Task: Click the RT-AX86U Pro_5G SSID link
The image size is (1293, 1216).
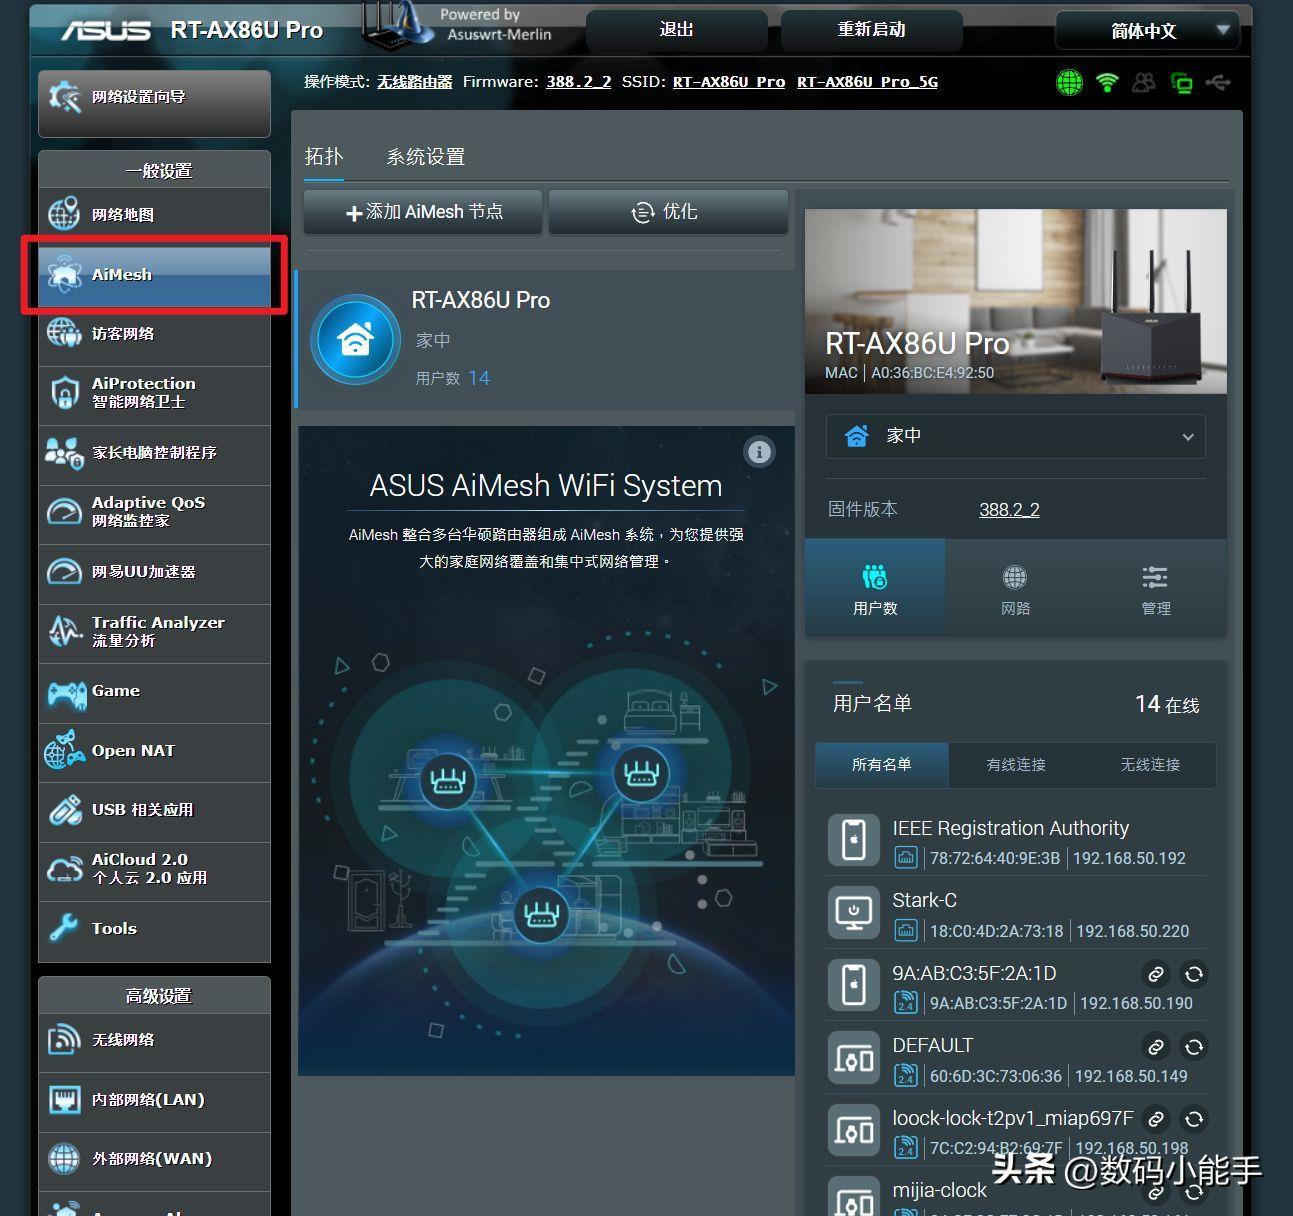Action: pyautogui.click(x=867, y=82)
